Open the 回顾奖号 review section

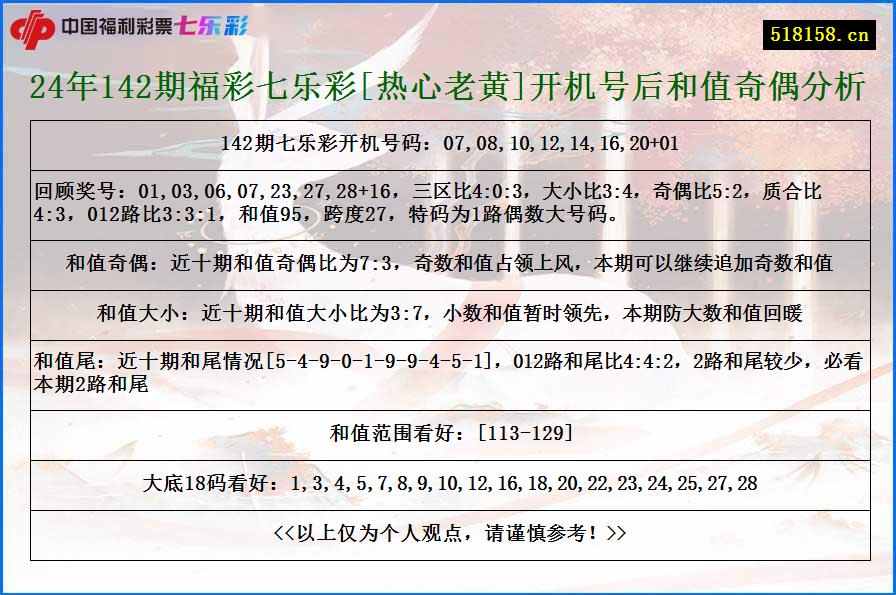click(448, 205)
